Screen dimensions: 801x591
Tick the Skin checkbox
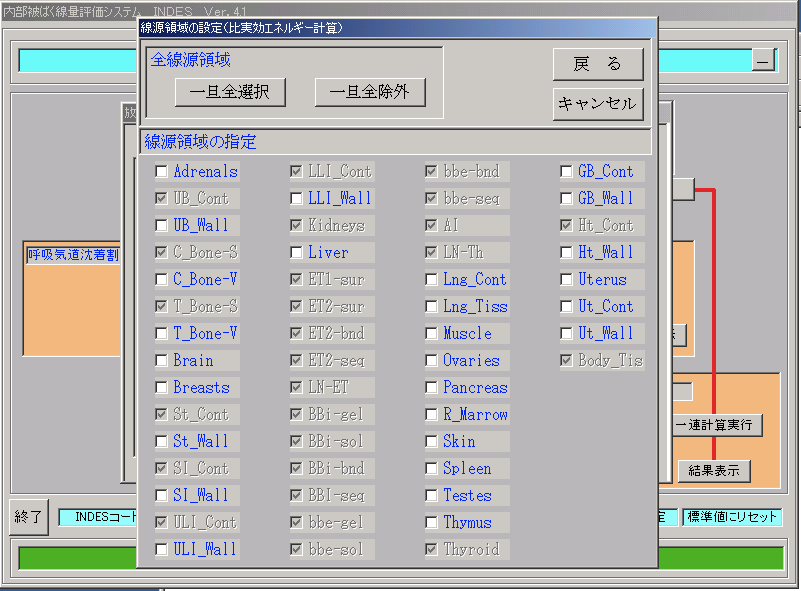431,442
